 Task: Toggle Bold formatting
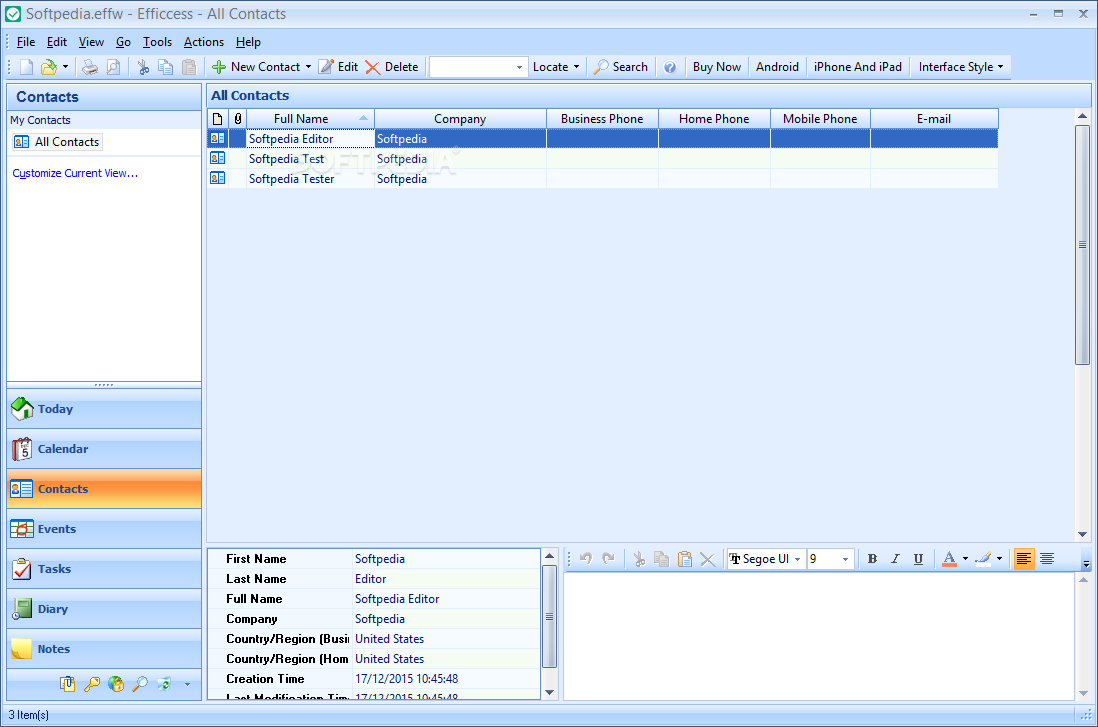(873, 559)
